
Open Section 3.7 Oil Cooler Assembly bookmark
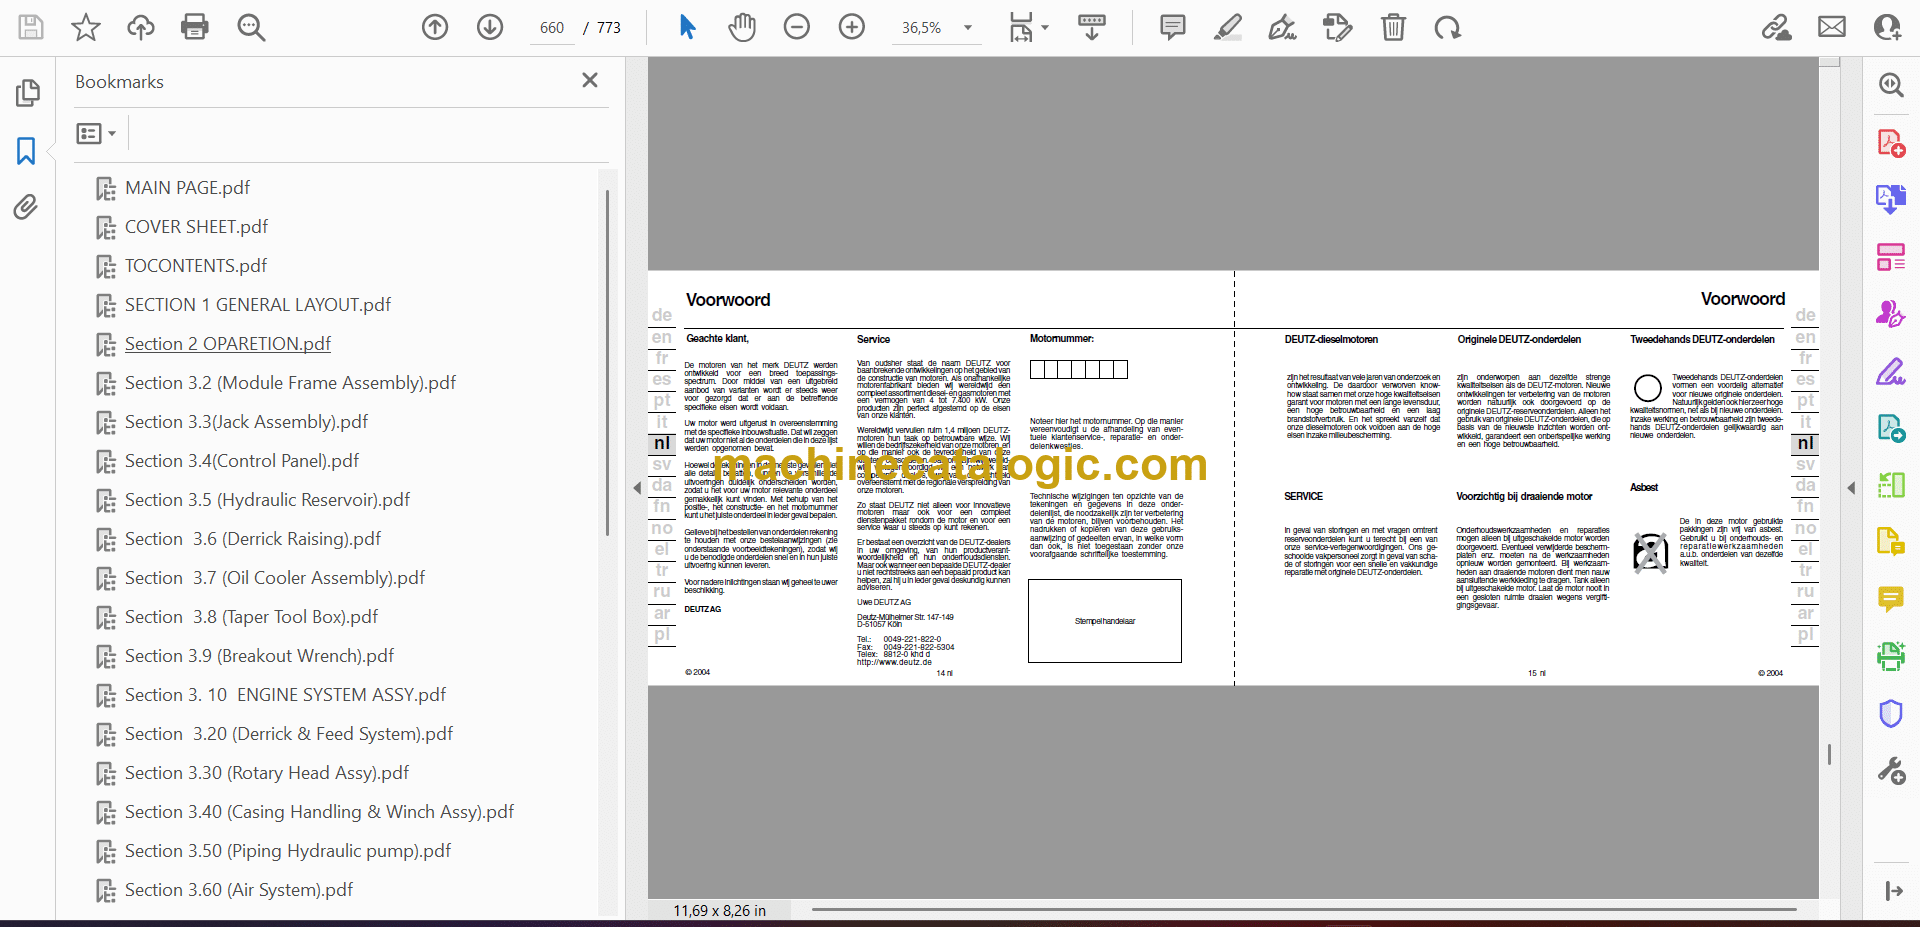275,578
